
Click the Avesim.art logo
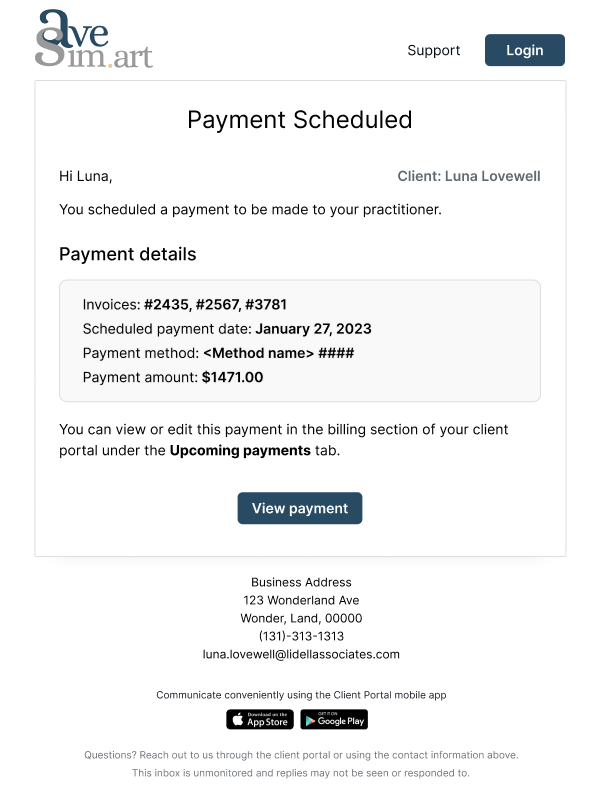(93, 40)
